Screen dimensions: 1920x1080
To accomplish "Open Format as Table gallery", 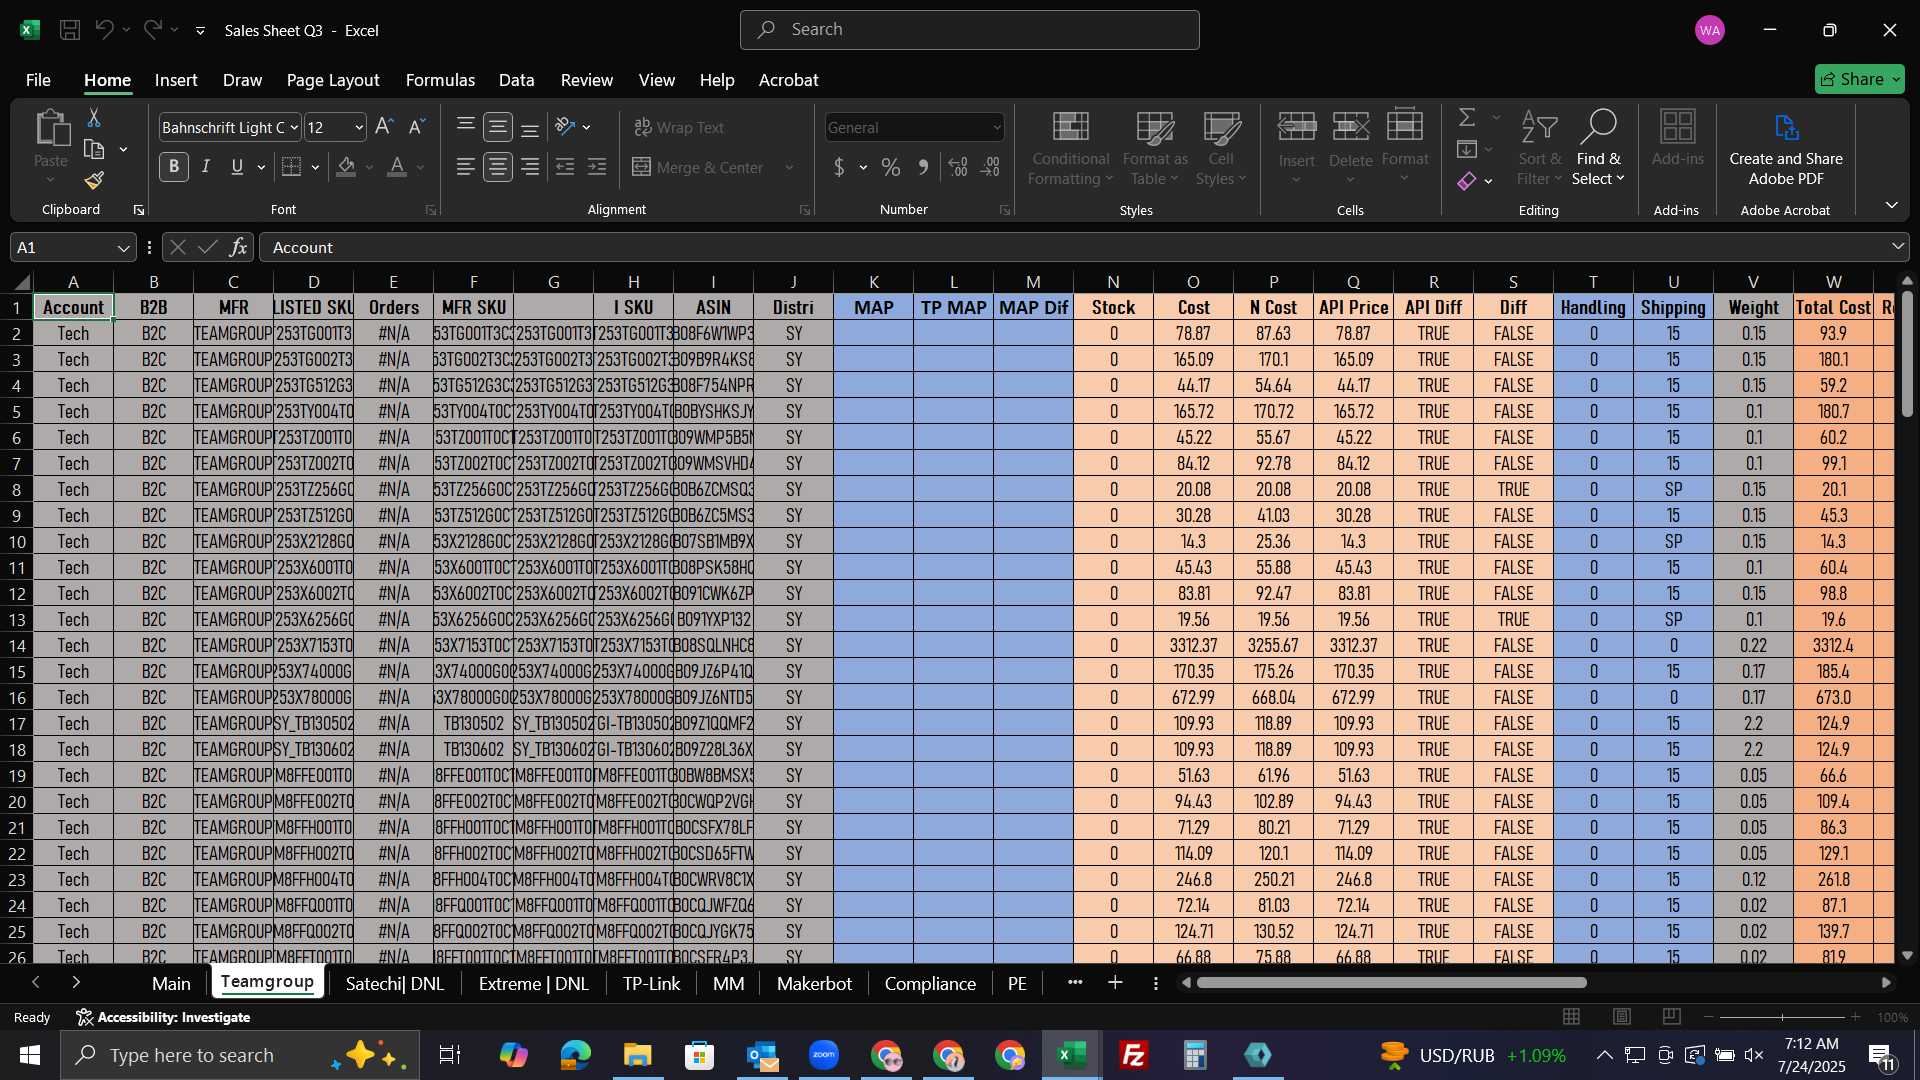I will 1155,148.
